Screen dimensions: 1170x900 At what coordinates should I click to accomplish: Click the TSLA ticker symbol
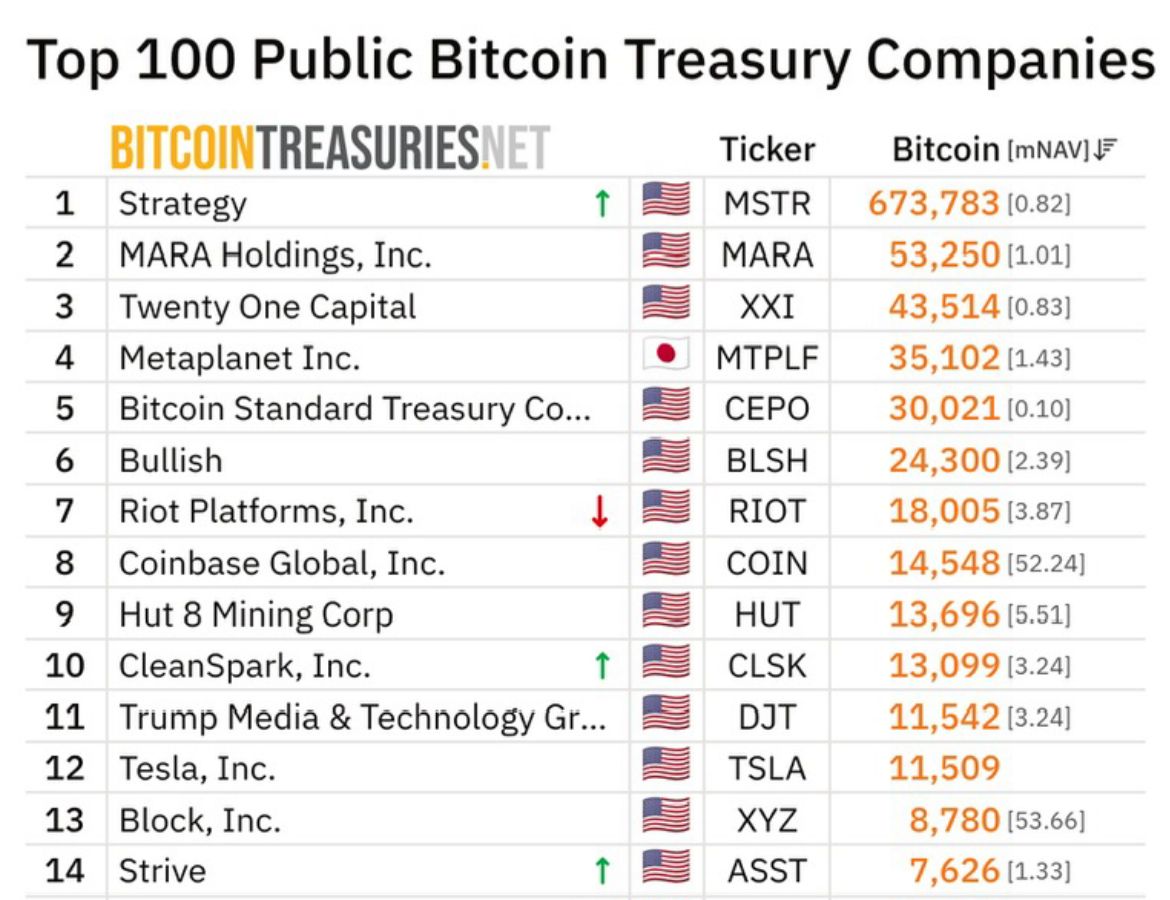tap(767, 768)
